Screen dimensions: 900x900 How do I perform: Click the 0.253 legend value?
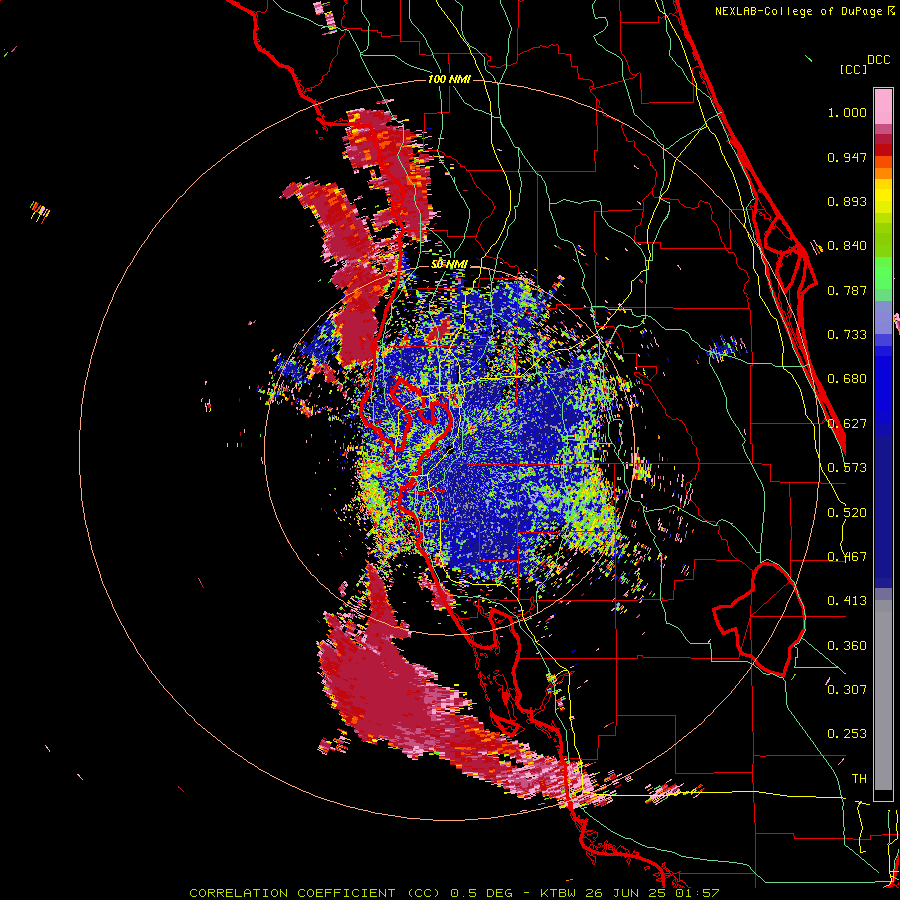pos(847,734)
